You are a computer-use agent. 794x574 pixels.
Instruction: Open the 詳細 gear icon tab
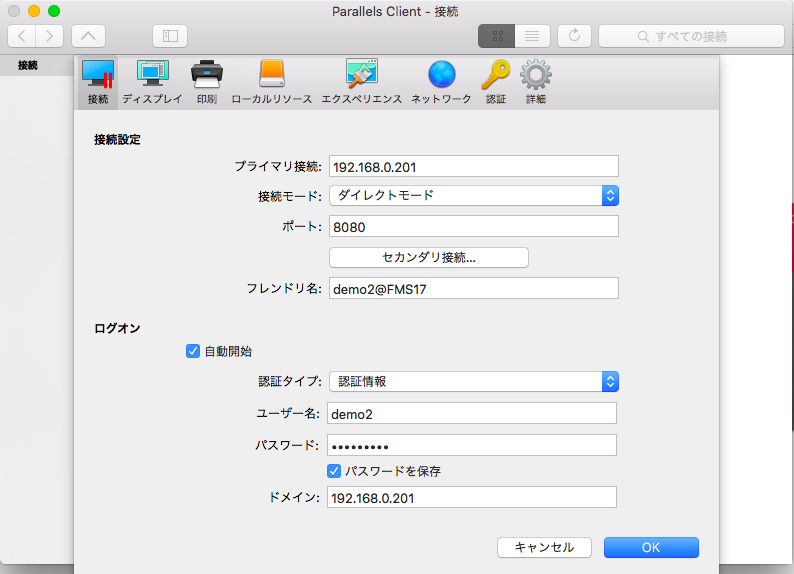536,82
